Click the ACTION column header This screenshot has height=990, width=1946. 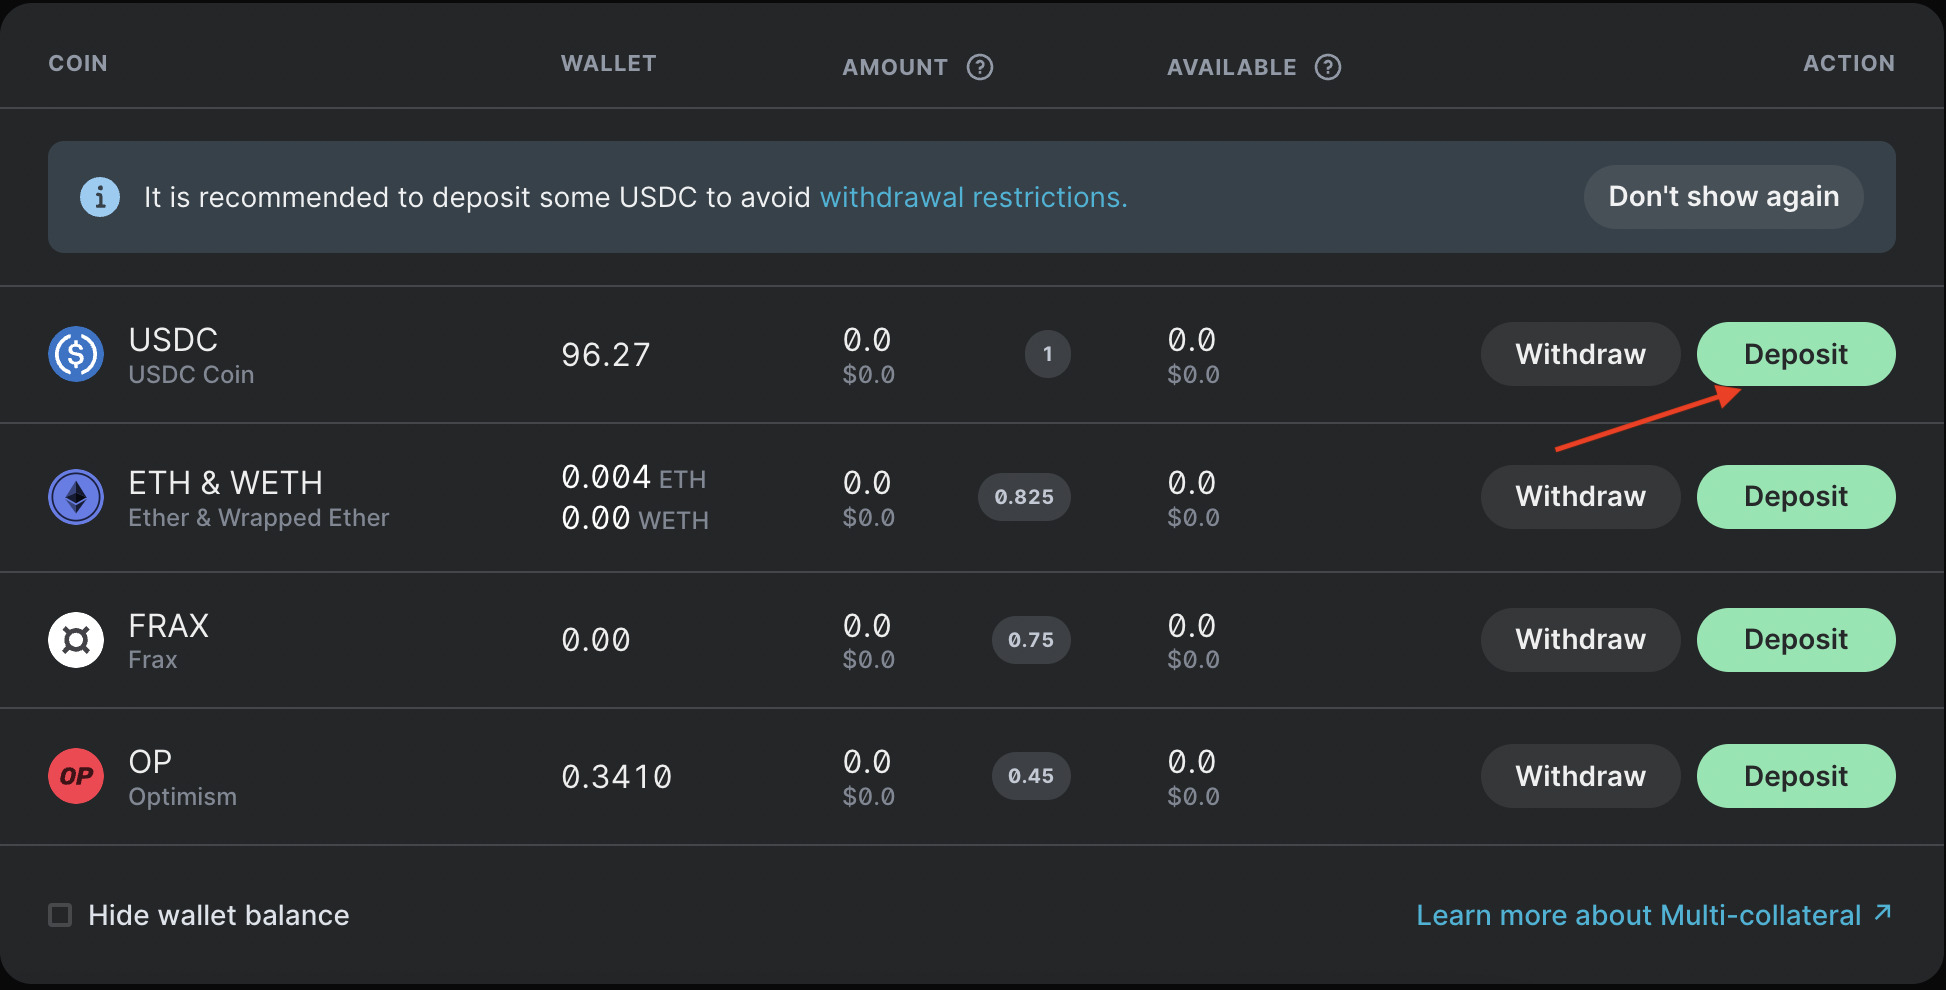click(x=1849, y=63)
